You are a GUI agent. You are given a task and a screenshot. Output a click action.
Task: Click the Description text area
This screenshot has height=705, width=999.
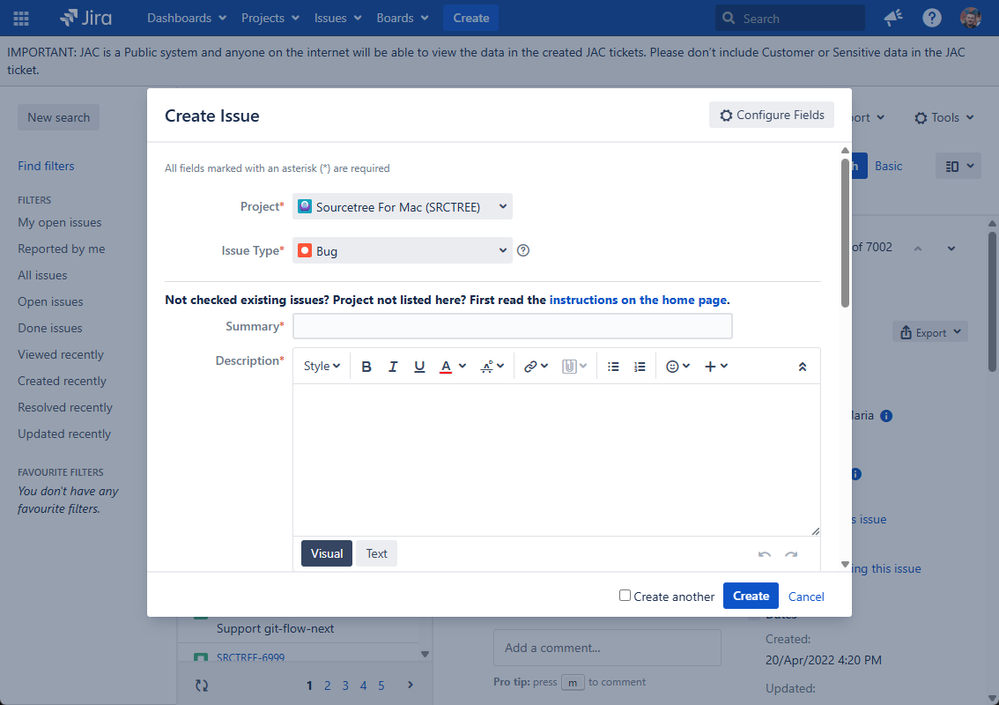click(556, 460)
